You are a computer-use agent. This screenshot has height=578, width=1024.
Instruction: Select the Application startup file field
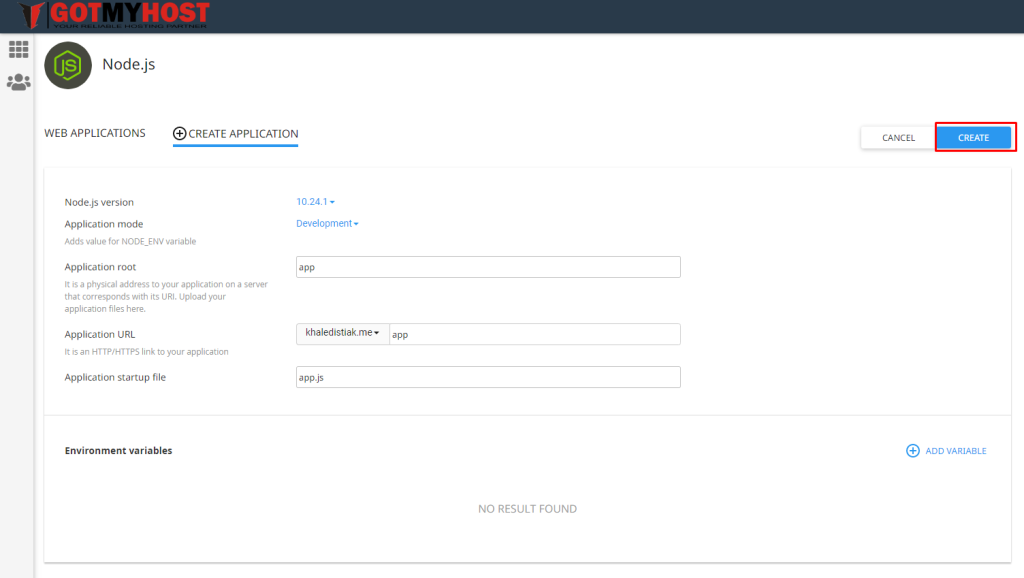point(488,377)
